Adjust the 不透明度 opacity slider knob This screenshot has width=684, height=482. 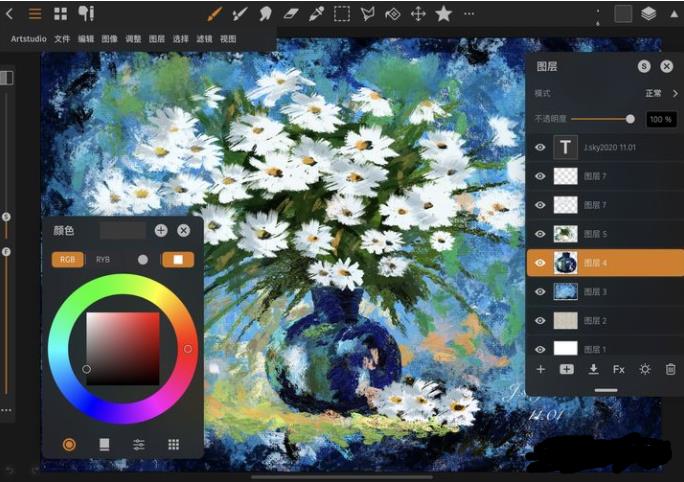pyautogui.click(x=630, y=119)
